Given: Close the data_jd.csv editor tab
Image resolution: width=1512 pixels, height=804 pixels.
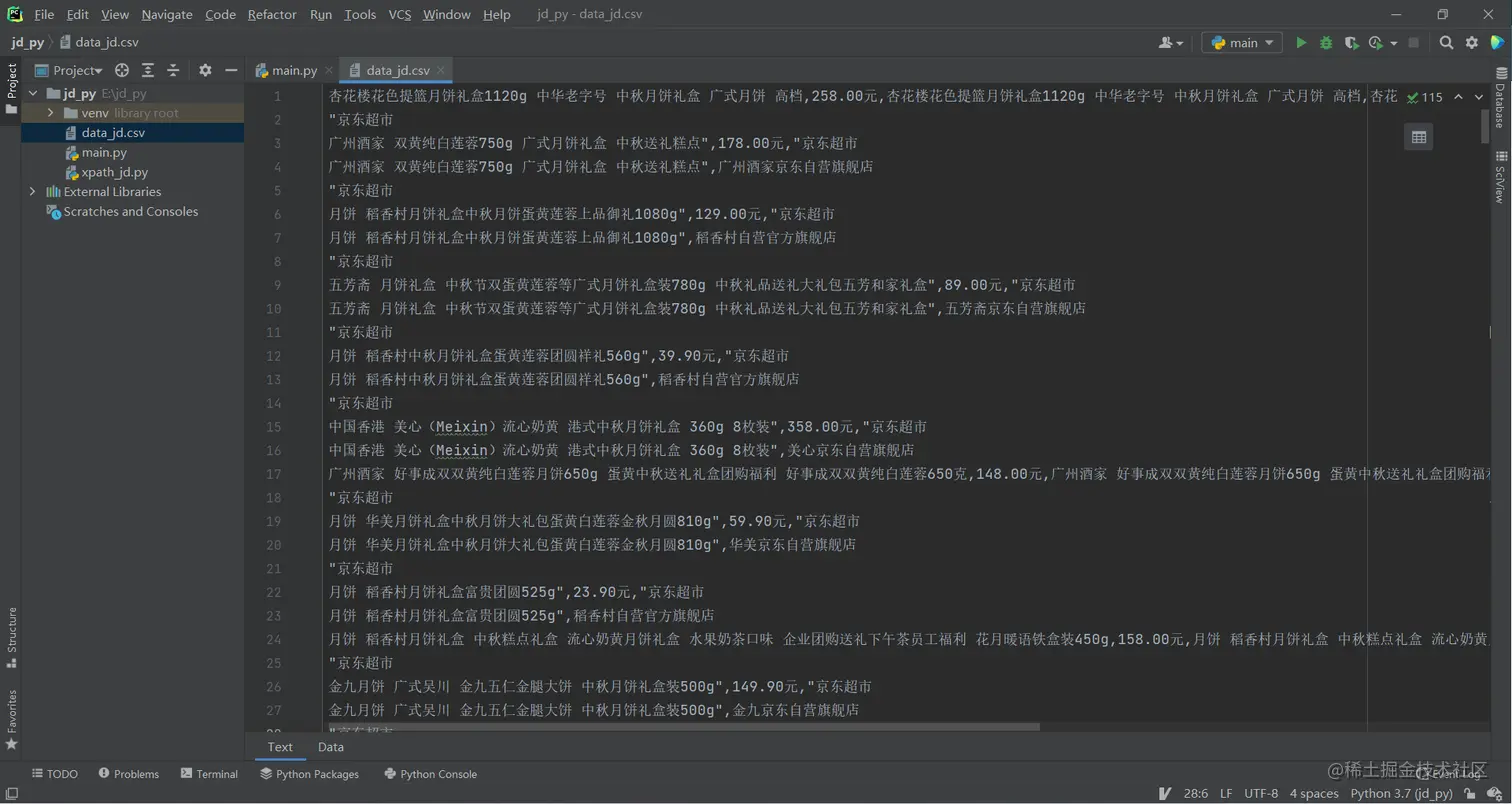Looking at the screenshot, I should [442, 70].
